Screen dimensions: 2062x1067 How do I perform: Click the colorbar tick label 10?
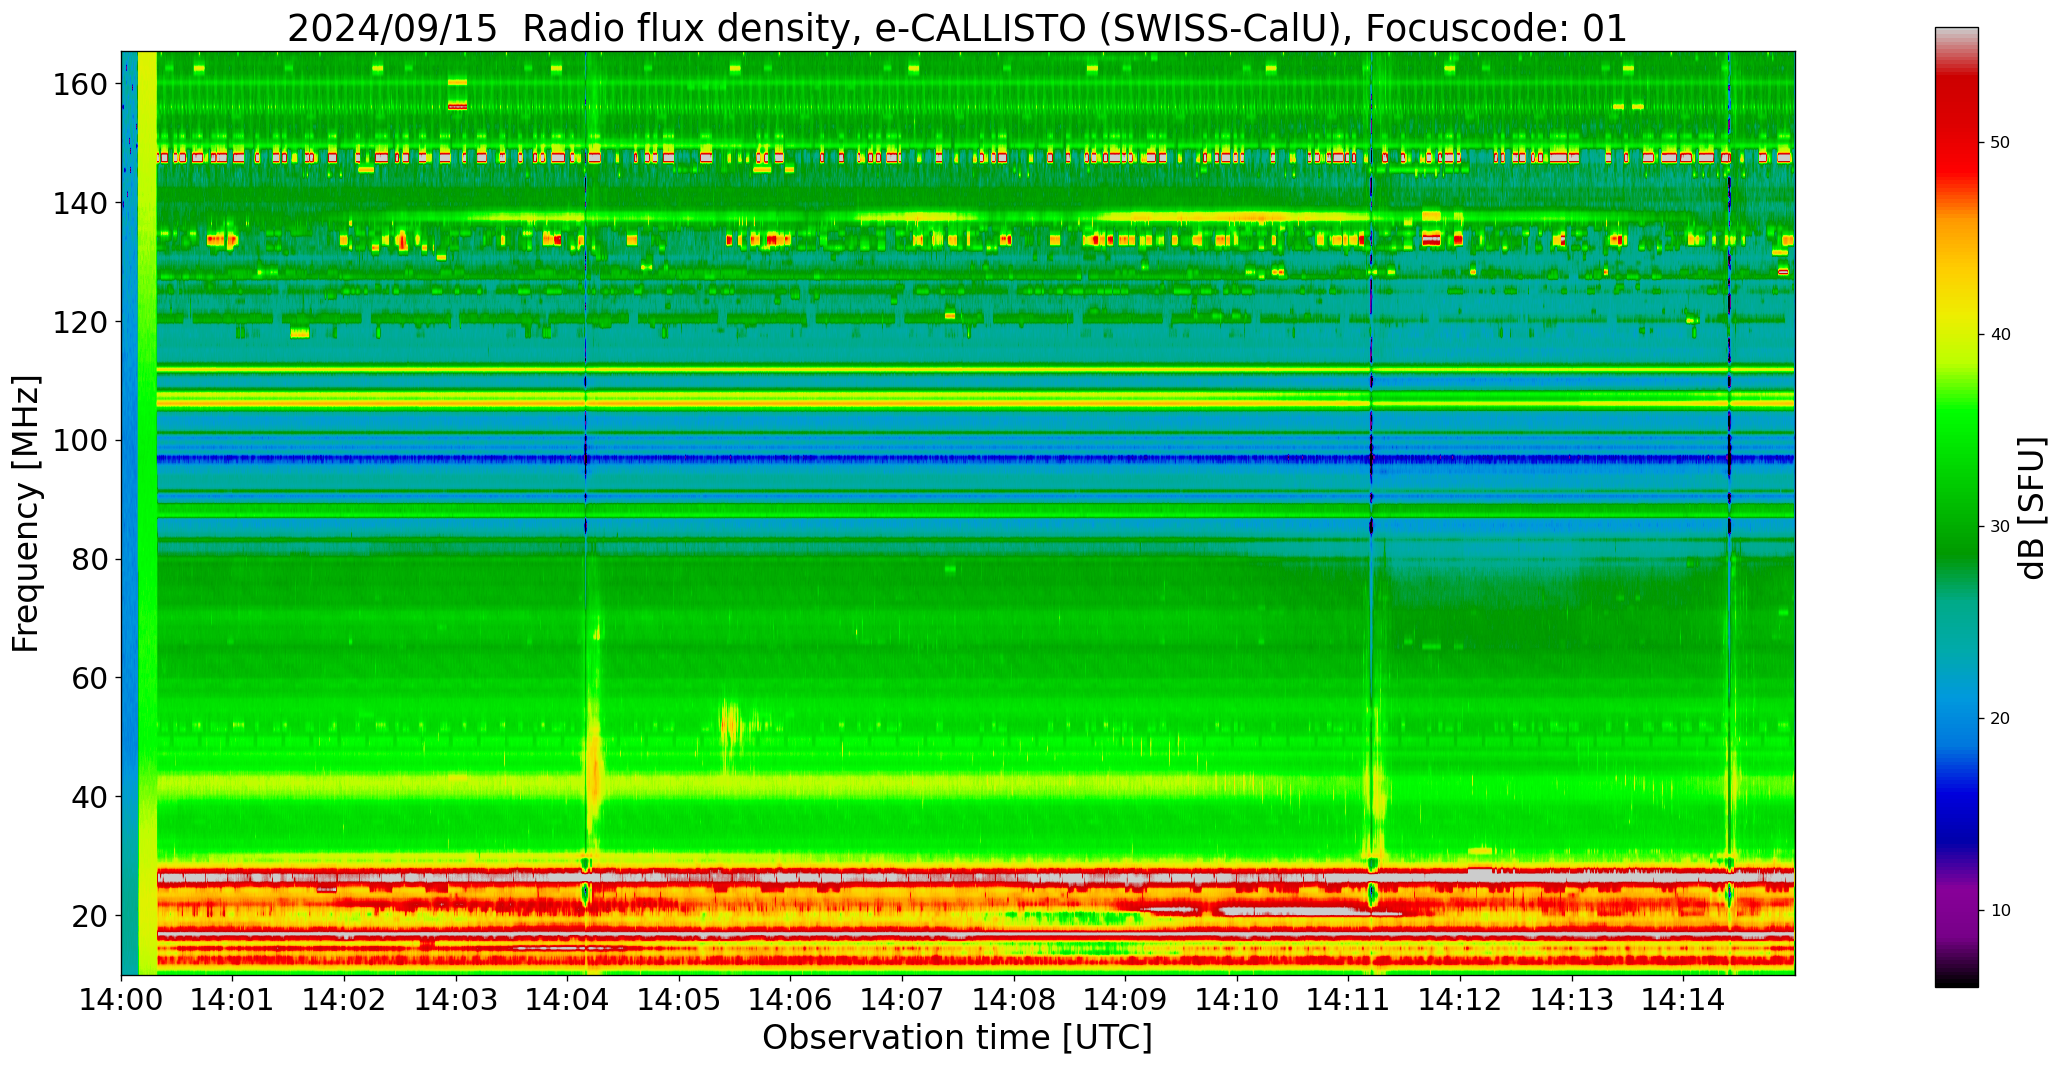[1999, 911]
